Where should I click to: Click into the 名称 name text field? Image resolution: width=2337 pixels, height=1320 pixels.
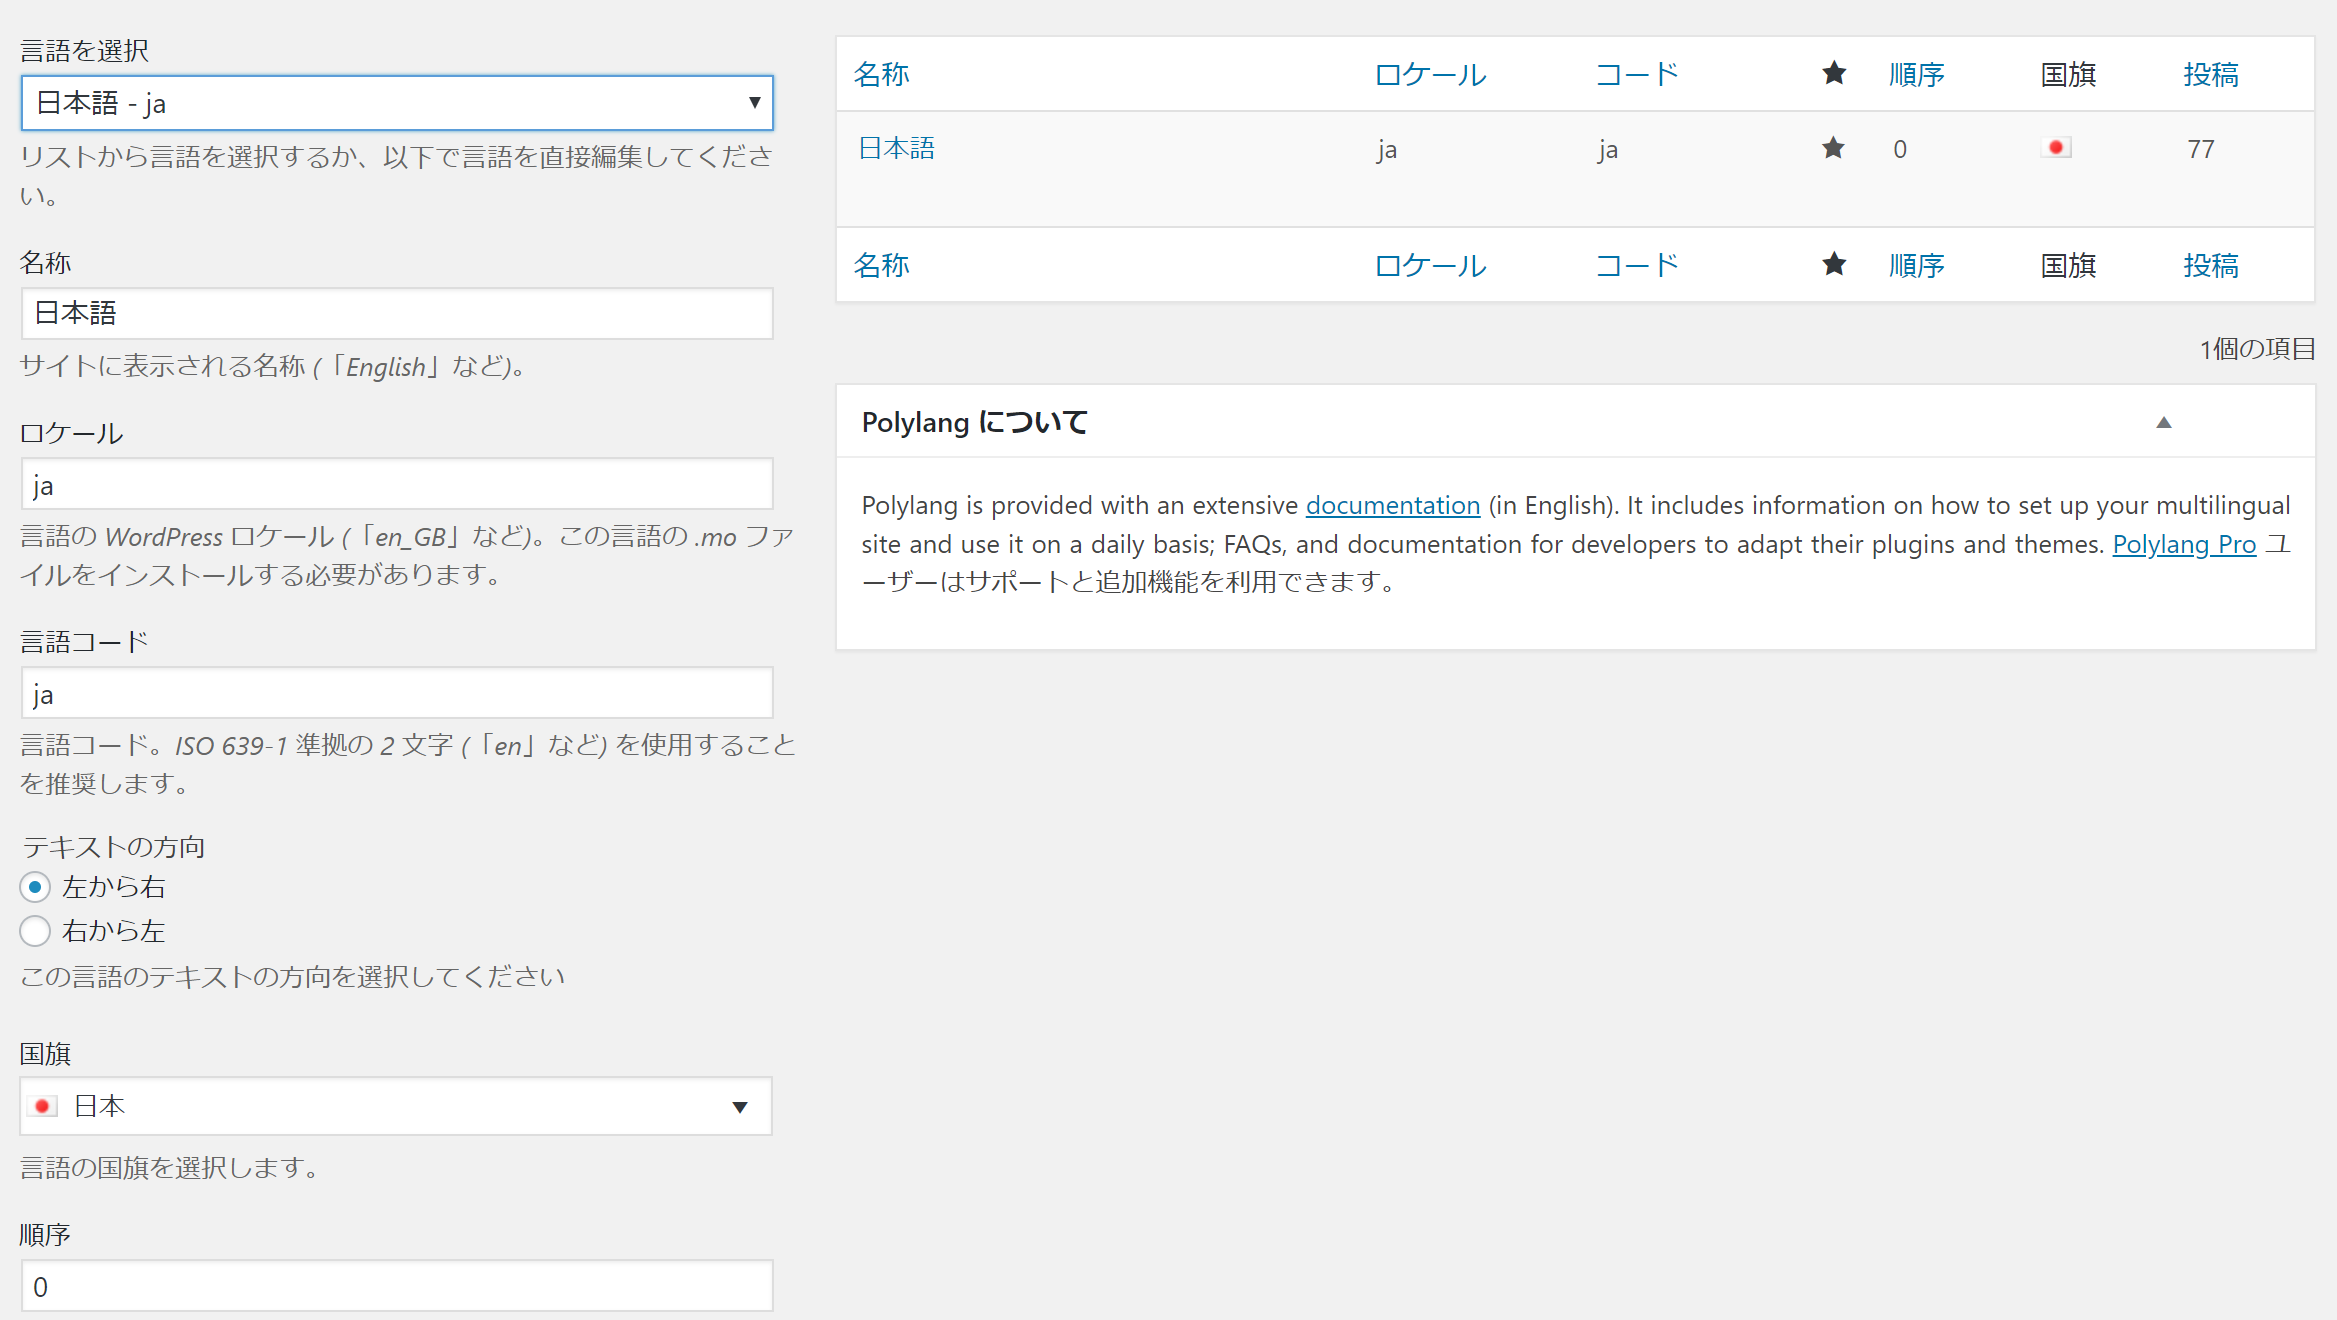point(397,313)
